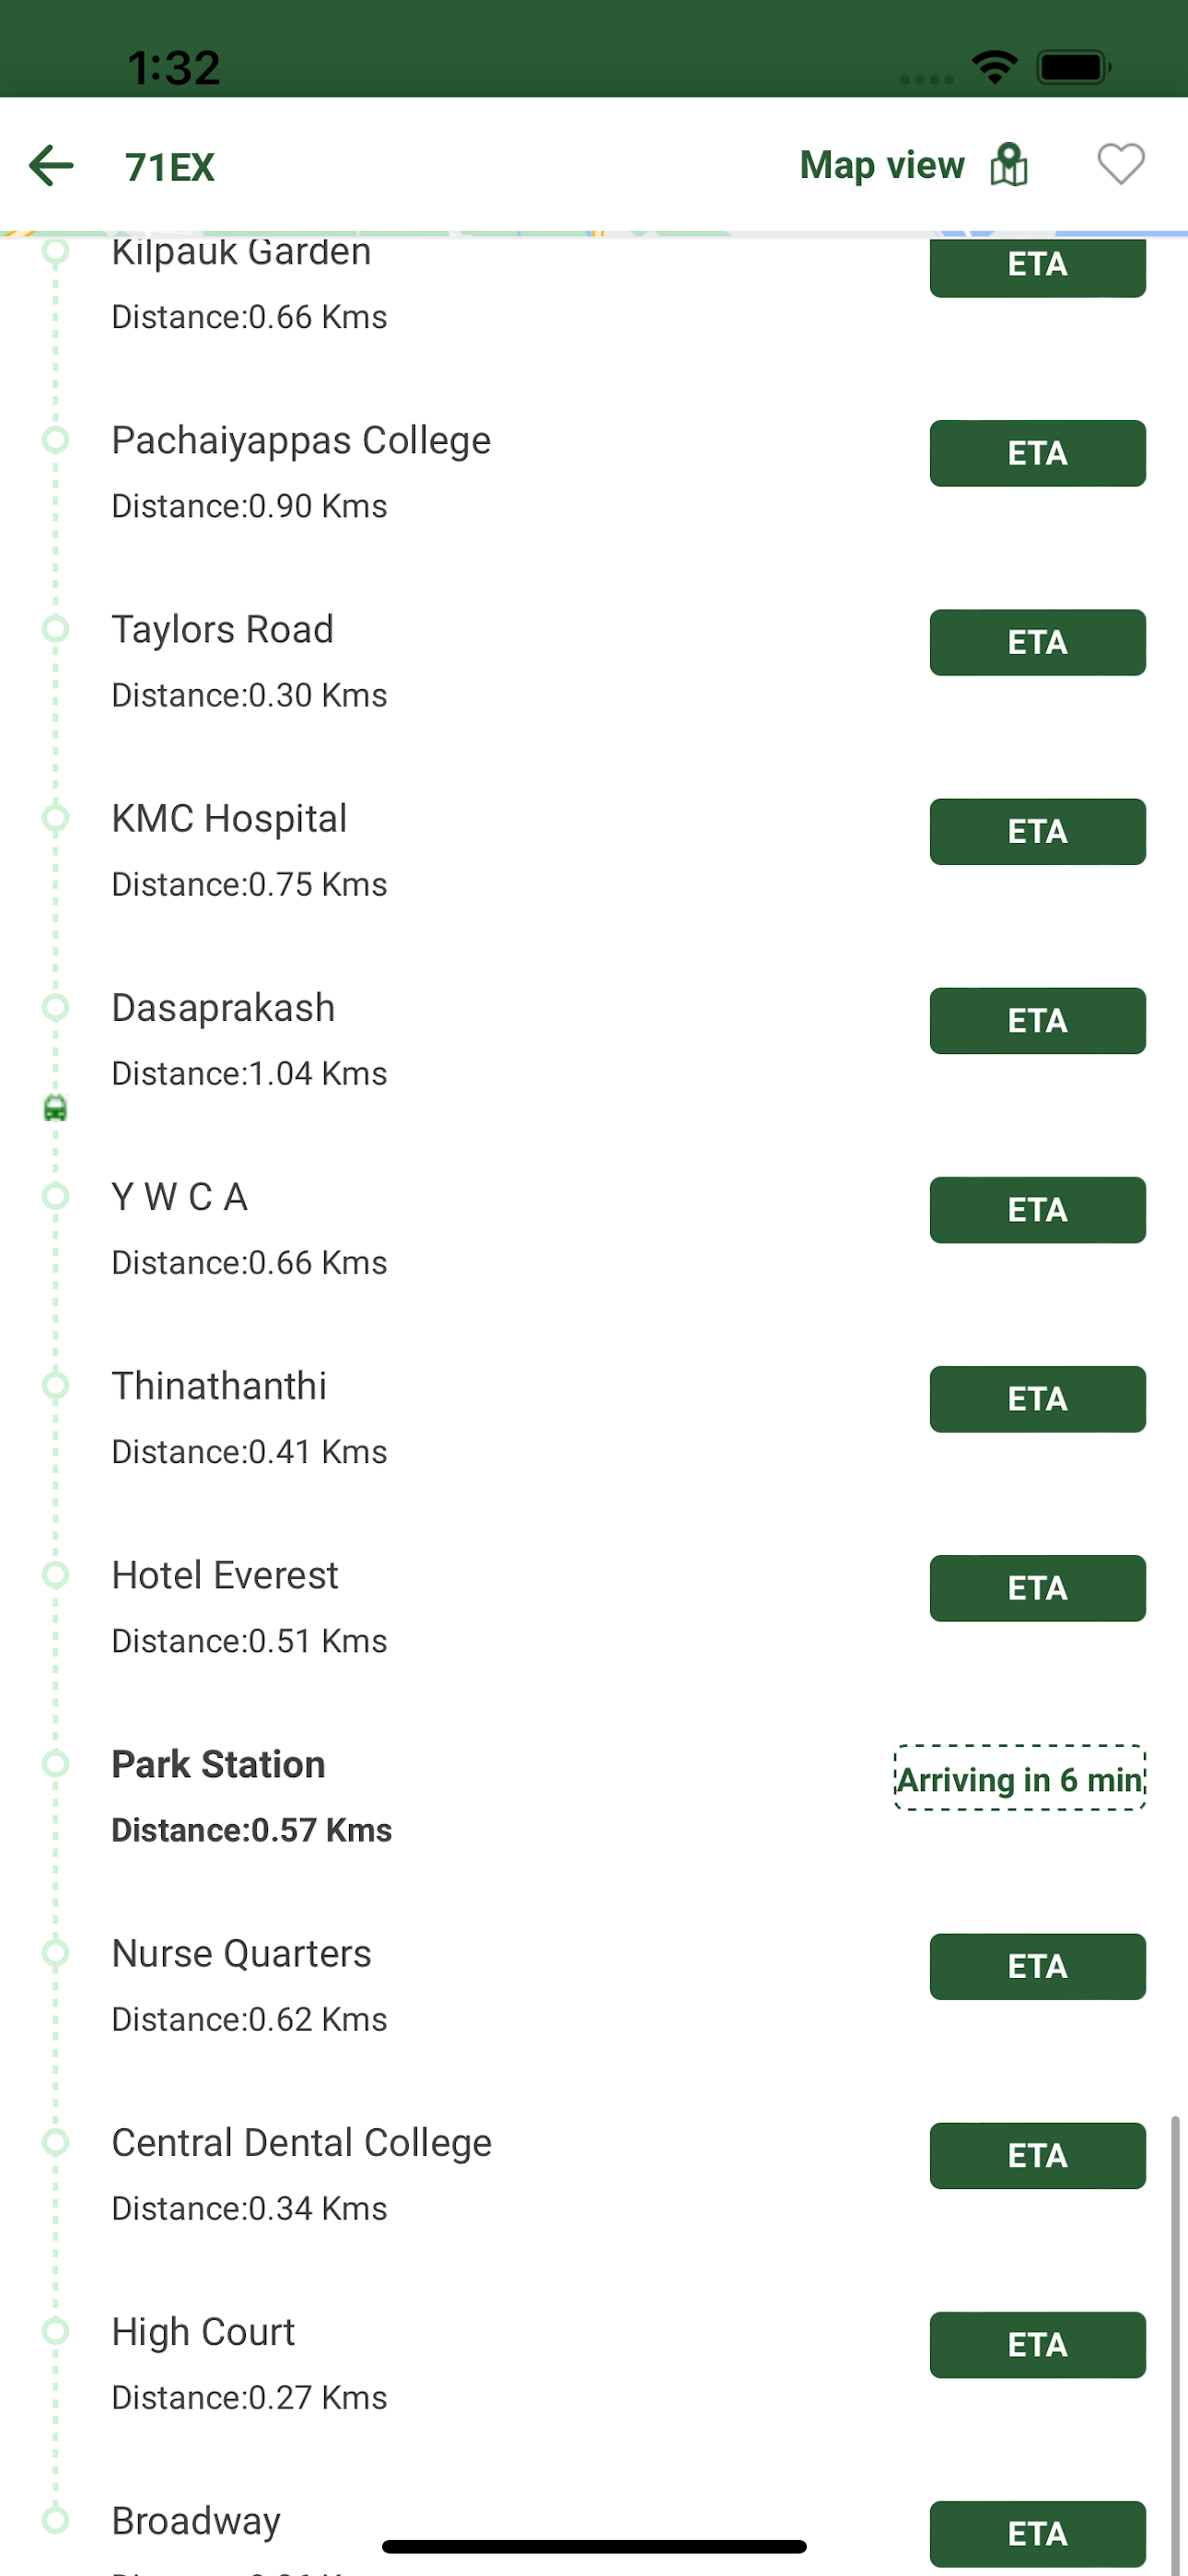The height and width of the screenshot is (2576, 1188).
Task: Select the Pachaiyappas College stop circle marker
Action: 56,440
